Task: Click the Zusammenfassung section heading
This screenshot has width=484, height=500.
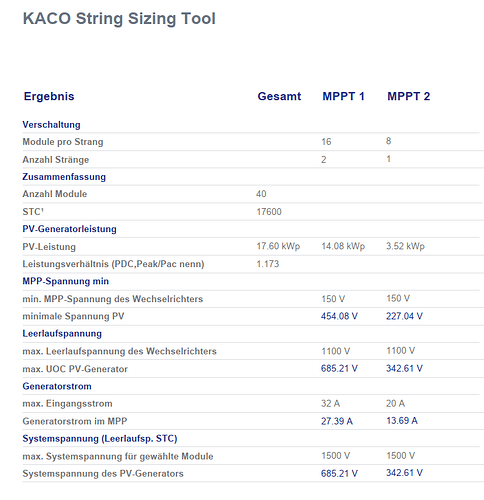Action: pos(64,177)
